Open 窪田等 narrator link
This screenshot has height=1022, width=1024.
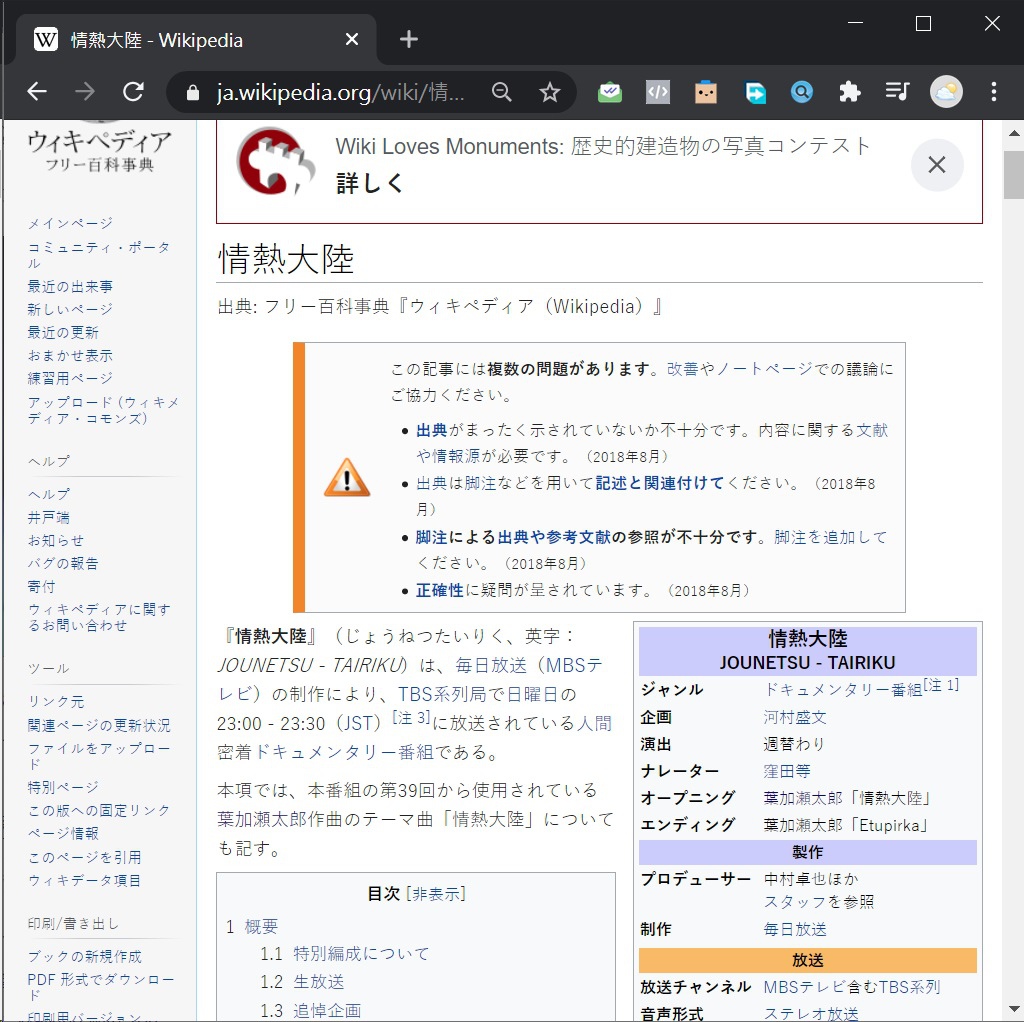[x=787, y=771]
